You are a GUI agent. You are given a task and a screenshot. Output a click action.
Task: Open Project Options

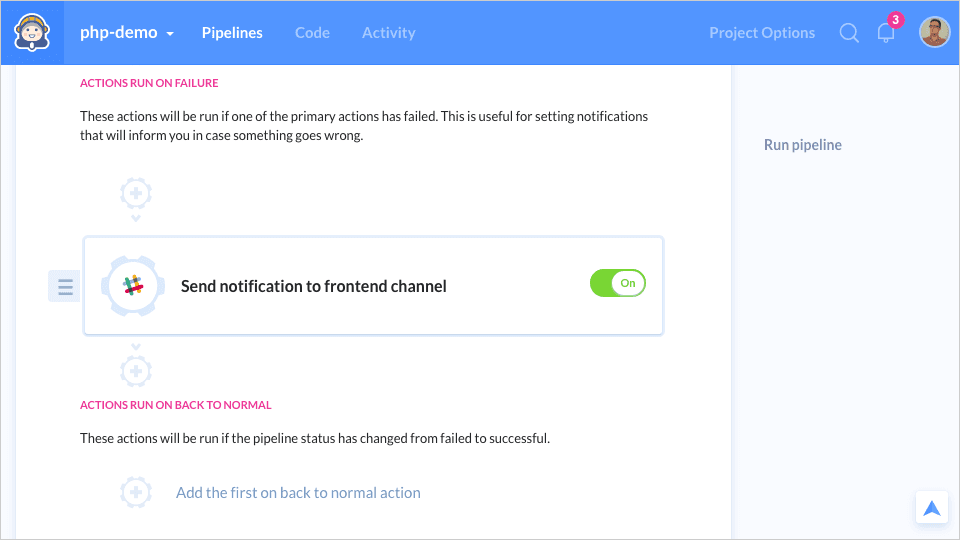pyautogui.click(x=762, y=33)
